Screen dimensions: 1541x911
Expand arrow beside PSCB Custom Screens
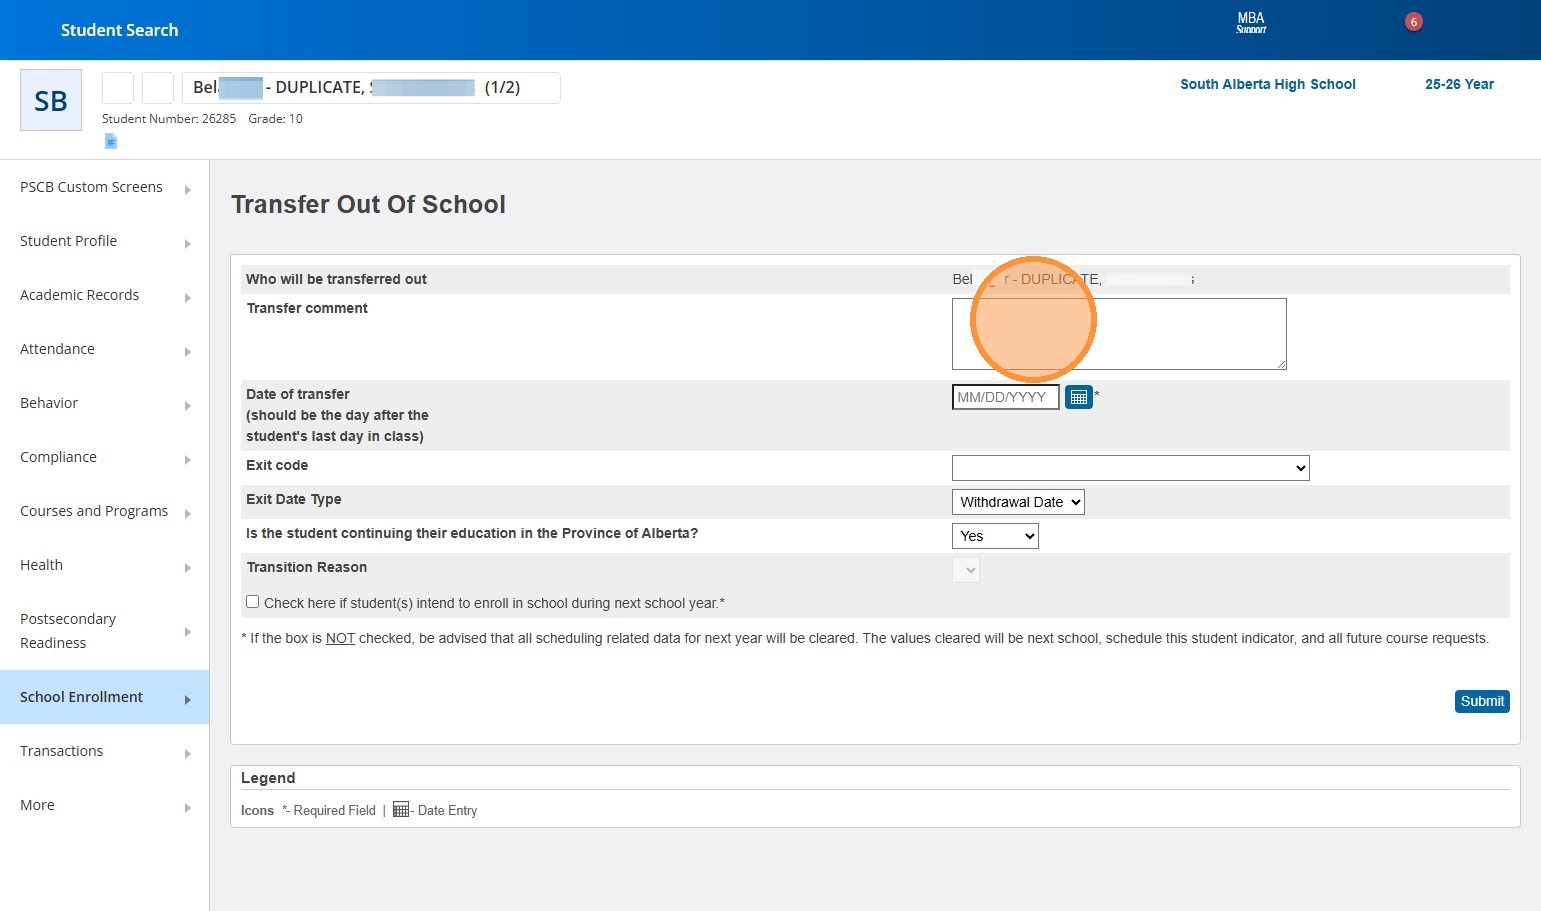(187, 189)
